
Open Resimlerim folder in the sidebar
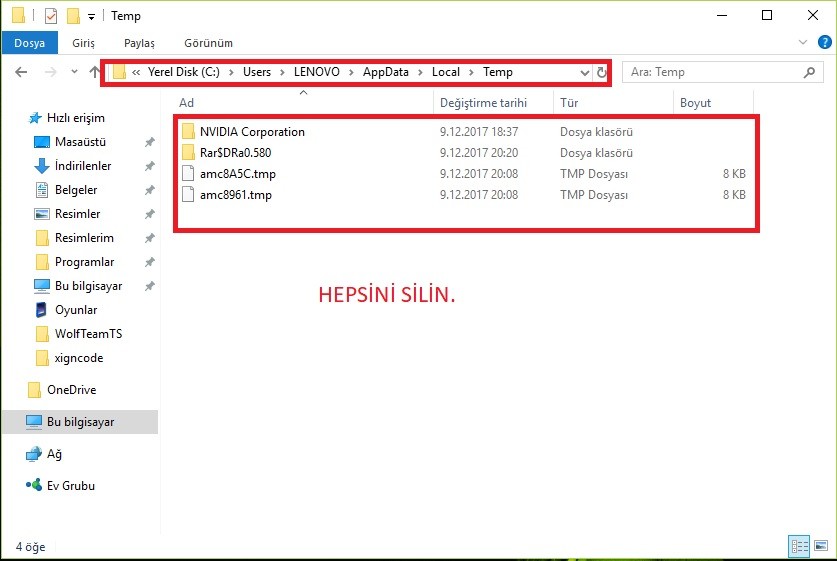(84, 238)
